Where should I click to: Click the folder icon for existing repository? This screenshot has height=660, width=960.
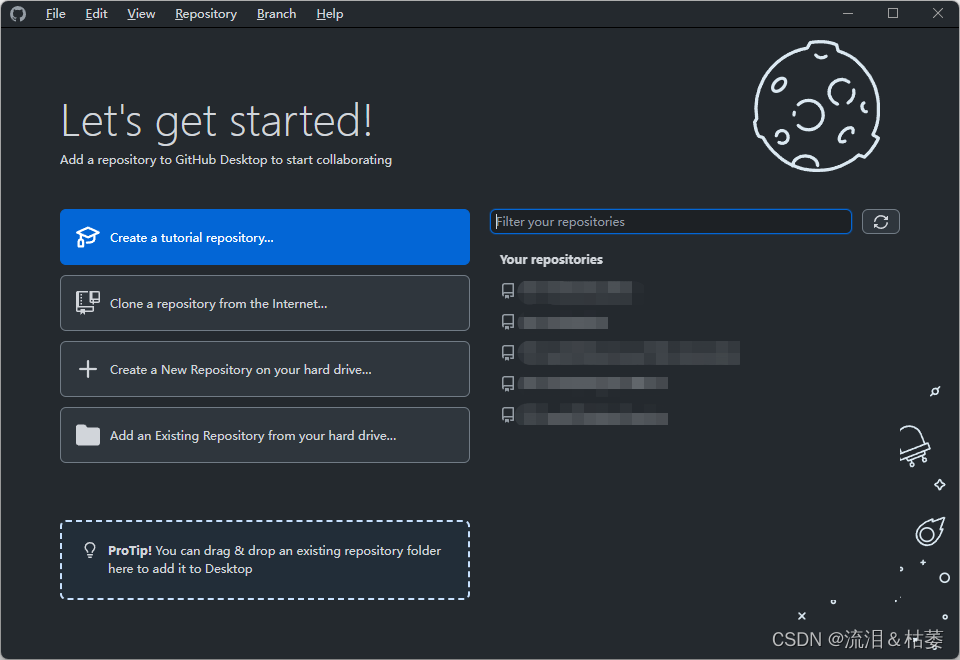(x=88, y=435)
